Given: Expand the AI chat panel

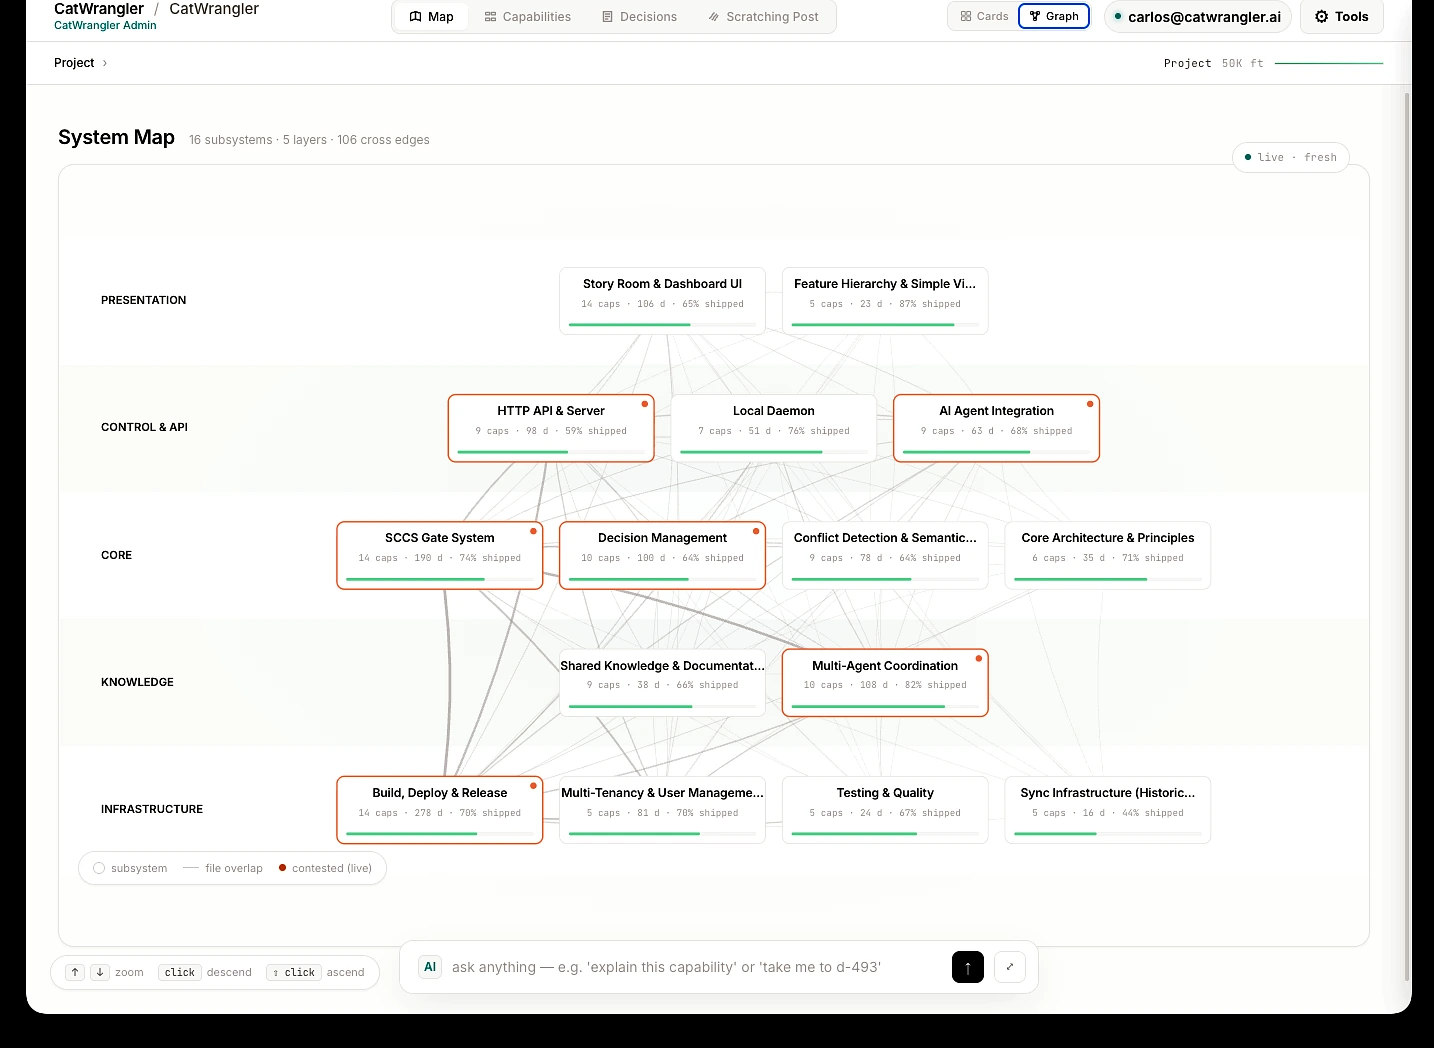Looking at the screenshot, I should coord(1010,967).
